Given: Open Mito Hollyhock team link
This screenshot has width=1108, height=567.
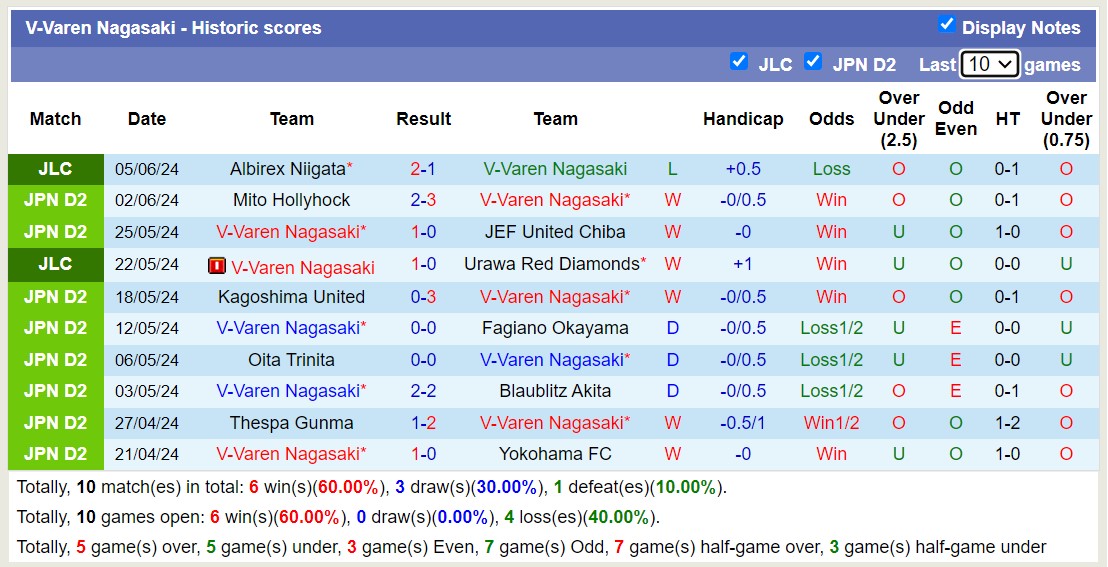Looking at the screenshot, I should pyautogui.click(x=291, y=200).
